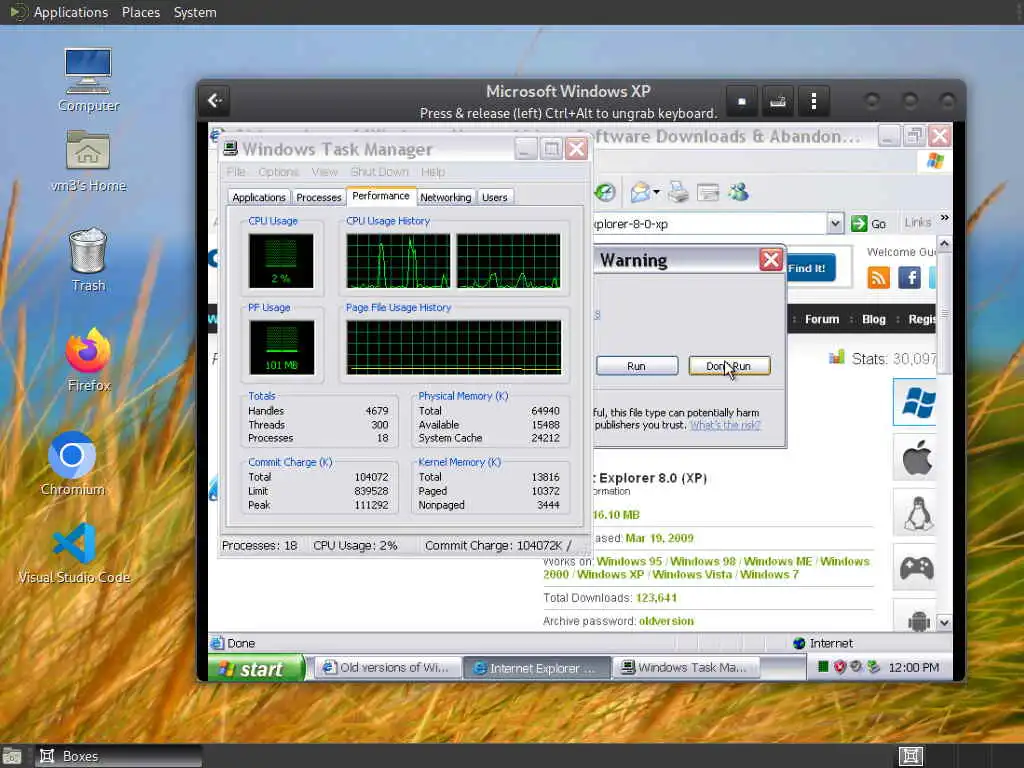Click the Boxes entry in bottom panel

pos(118,756)
